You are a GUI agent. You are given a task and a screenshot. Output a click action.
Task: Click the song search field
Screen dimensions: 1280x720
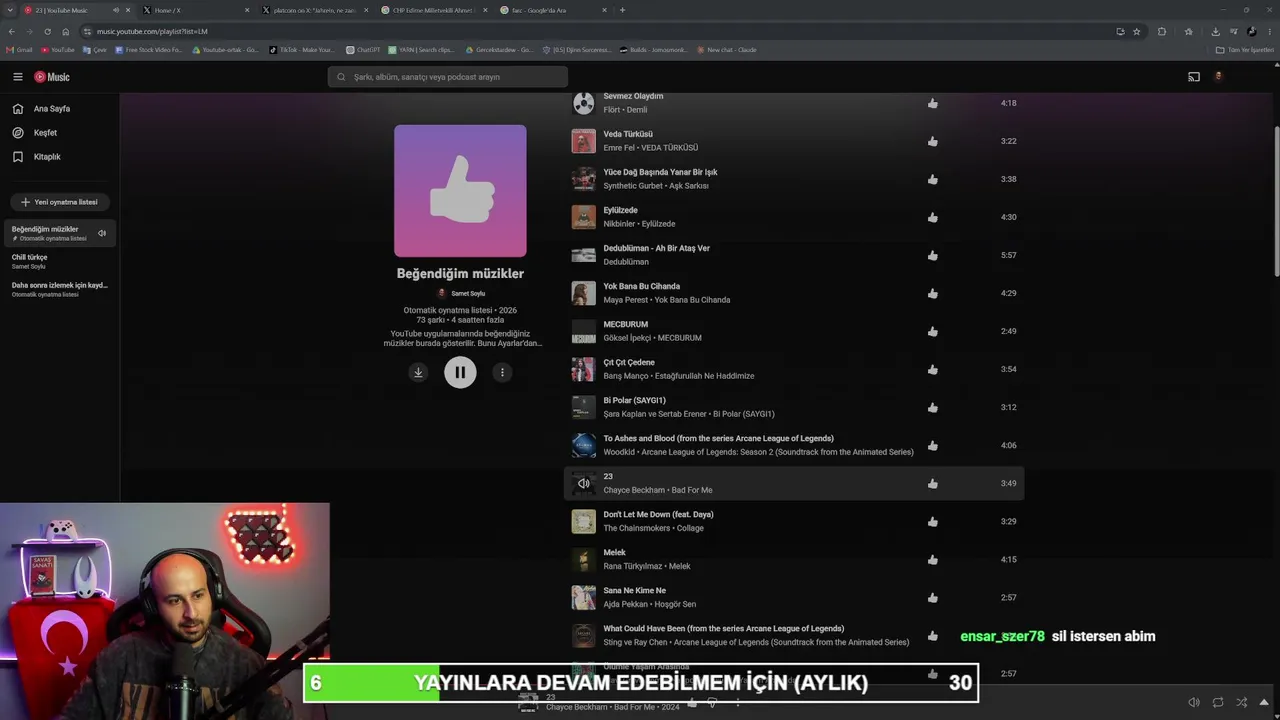point(448,77)
